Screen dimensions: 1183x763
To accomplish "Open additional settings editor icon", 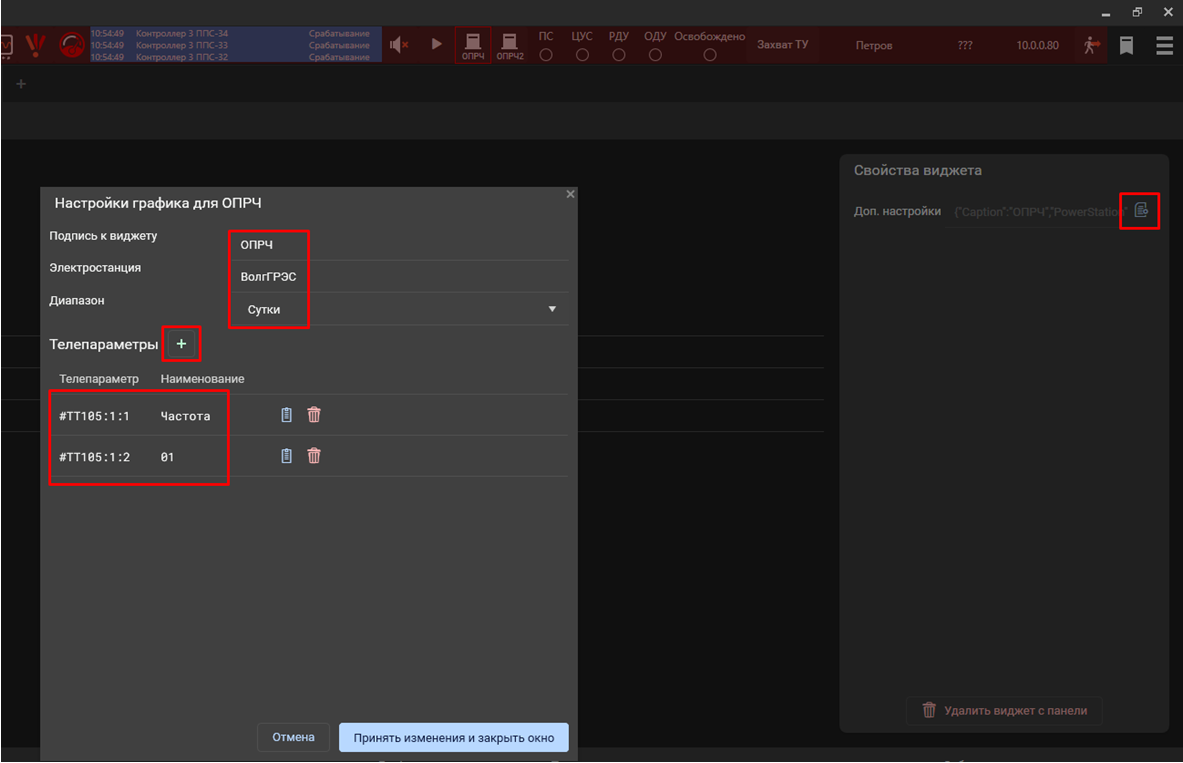I will tap(1141, 210).
